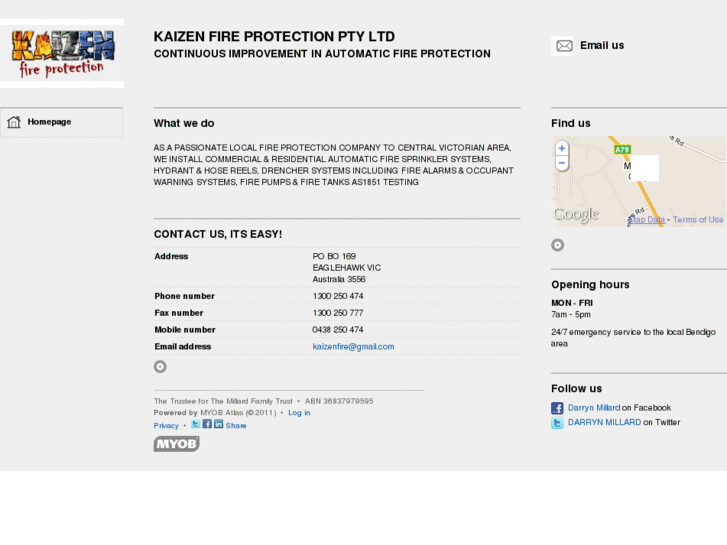Open map Terms of Use link
Viewport: 727px width, 545px height.
[x=697, y=220]
